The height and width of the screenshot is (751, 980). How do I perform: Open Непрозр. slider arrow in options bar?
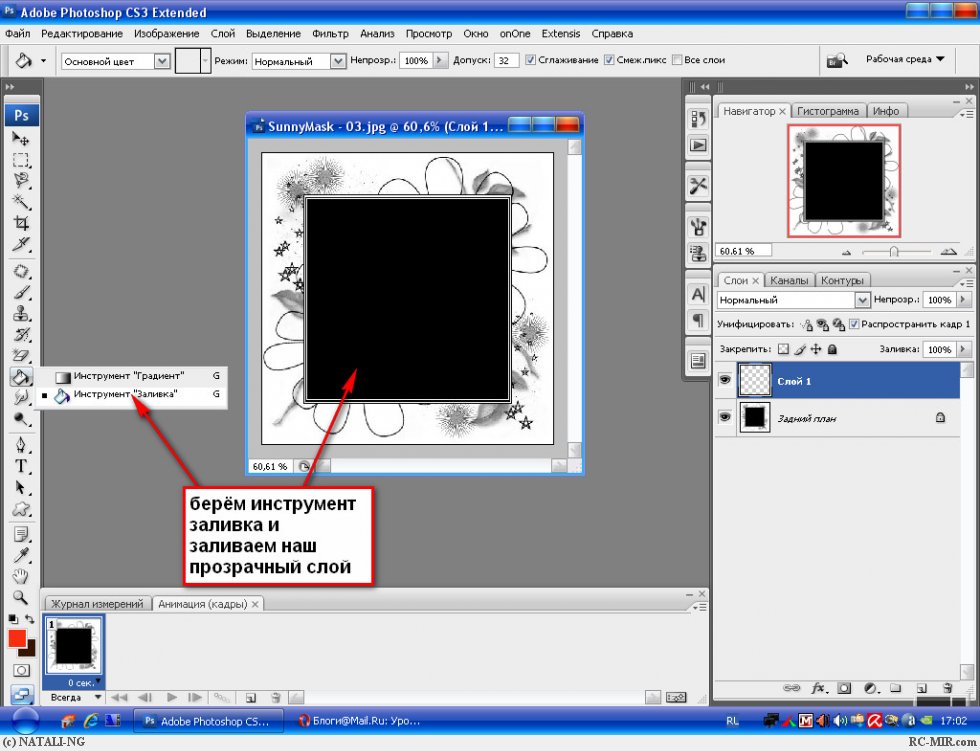click(x=440, y=60)
